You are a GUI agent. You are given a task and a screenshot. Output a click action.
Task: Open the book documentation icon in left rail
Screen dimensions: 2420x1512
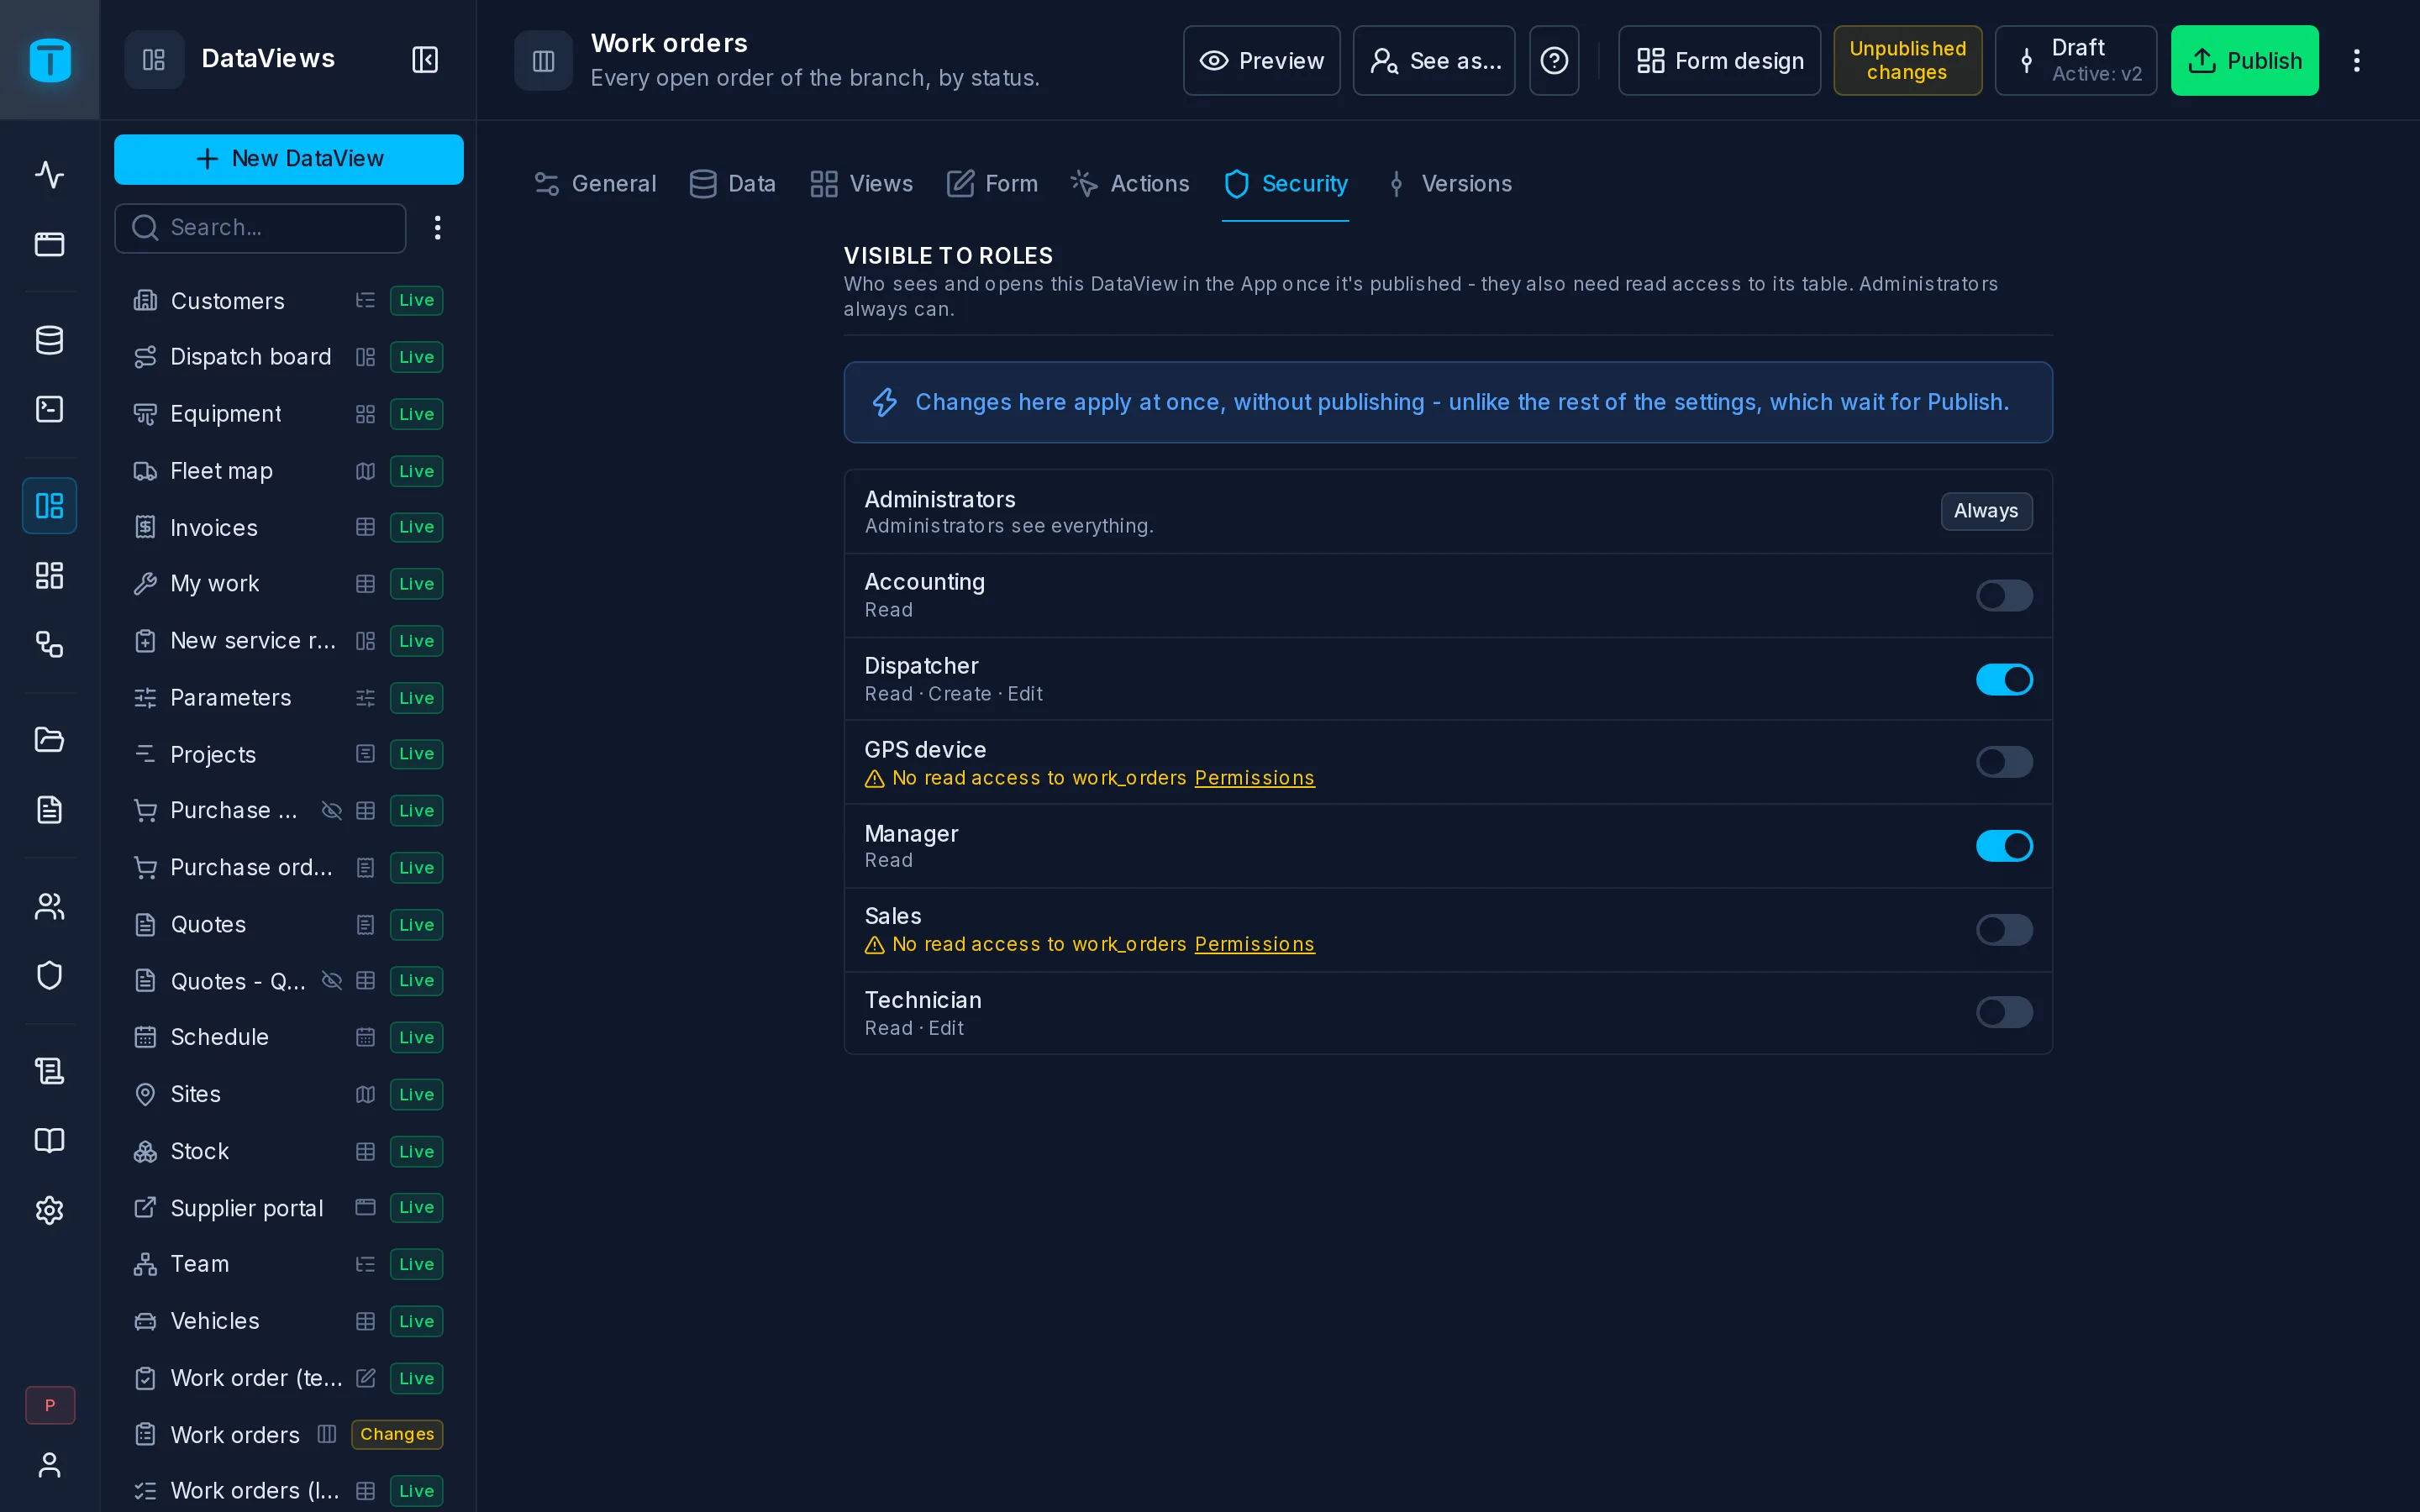point(50,1141)
